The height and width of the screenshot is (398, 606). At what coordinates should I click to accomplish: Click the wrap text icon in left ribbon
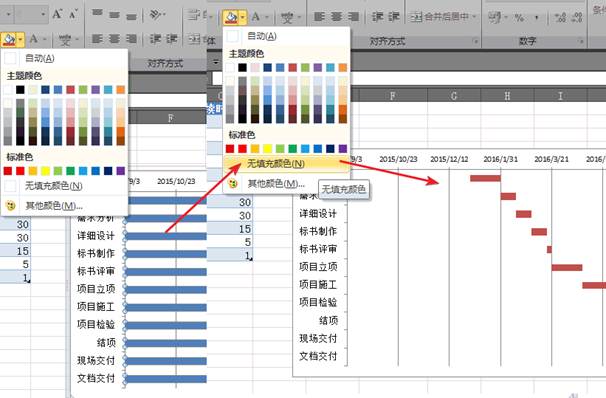click(x=194, y=15)
